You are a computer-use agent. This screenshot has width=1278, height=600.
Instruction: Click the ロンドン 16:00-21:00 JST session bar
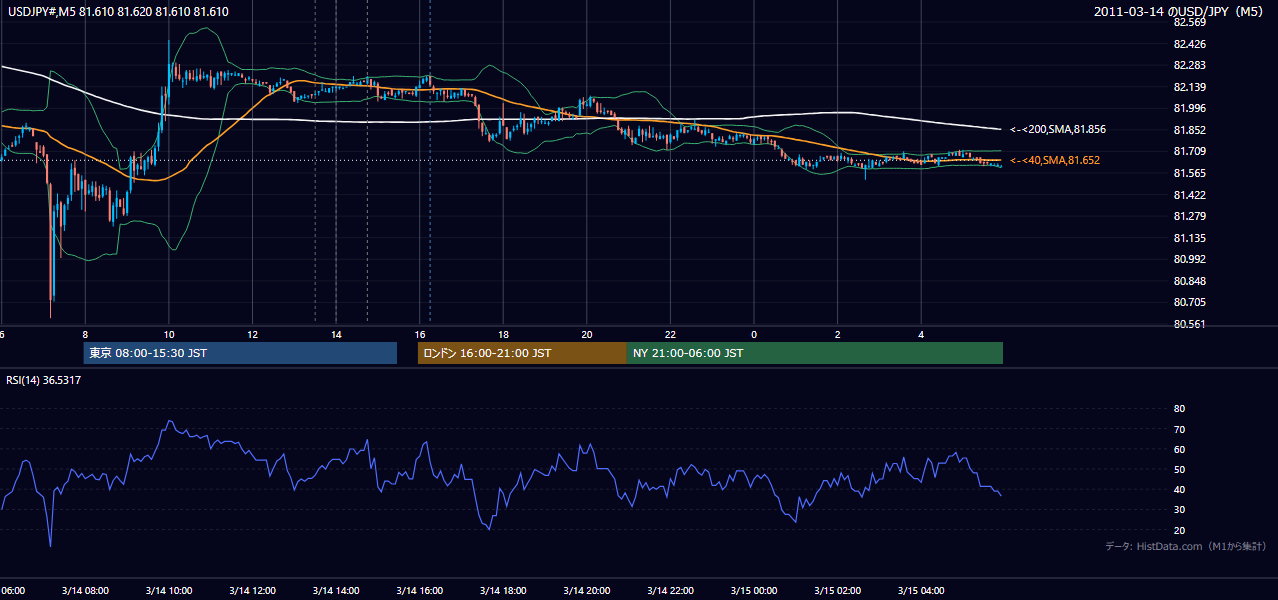(x=522, y=353)
